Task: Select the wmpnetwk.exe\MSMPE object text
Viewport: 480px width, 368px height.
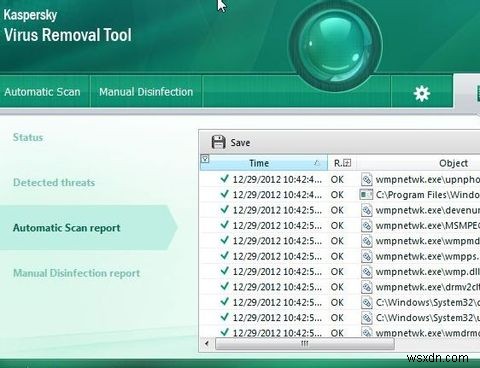Action: tap(428, 226)
